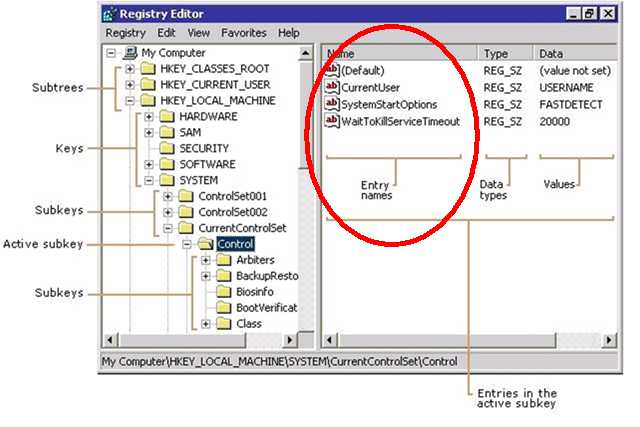This screenshot has width=640, height=427.
Task: Click the open Control folder icon
Action: [x=205, y=244]
